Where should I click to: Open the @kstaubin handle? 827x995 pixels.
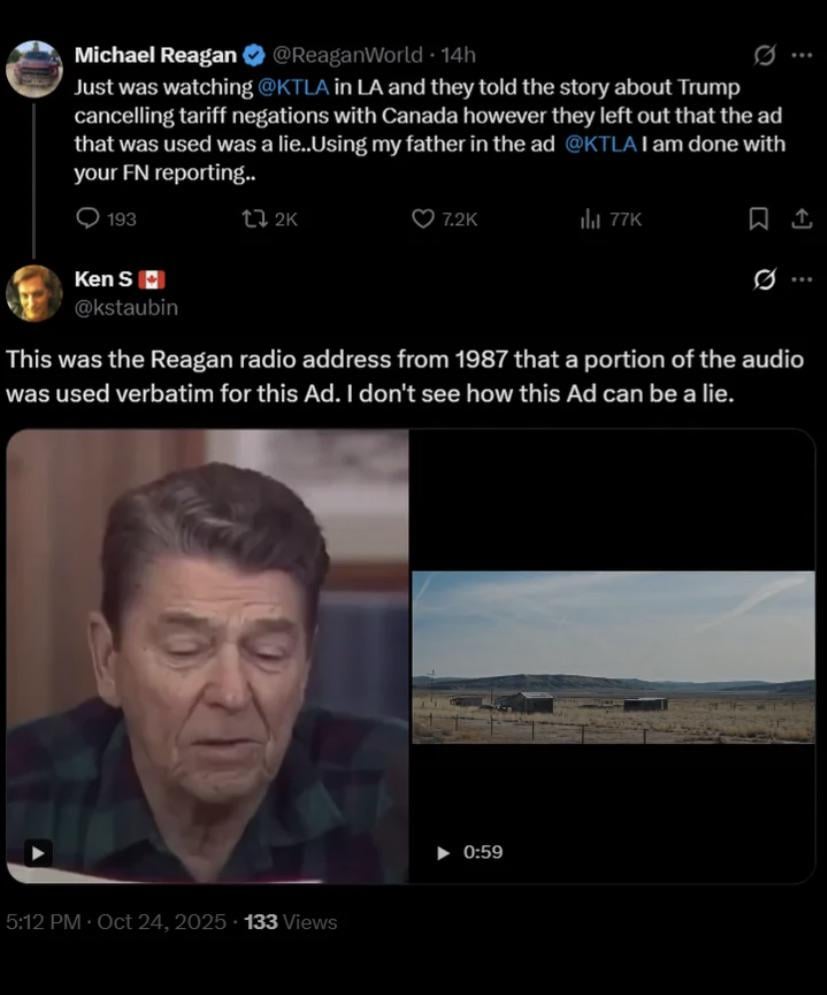(126, 308)
